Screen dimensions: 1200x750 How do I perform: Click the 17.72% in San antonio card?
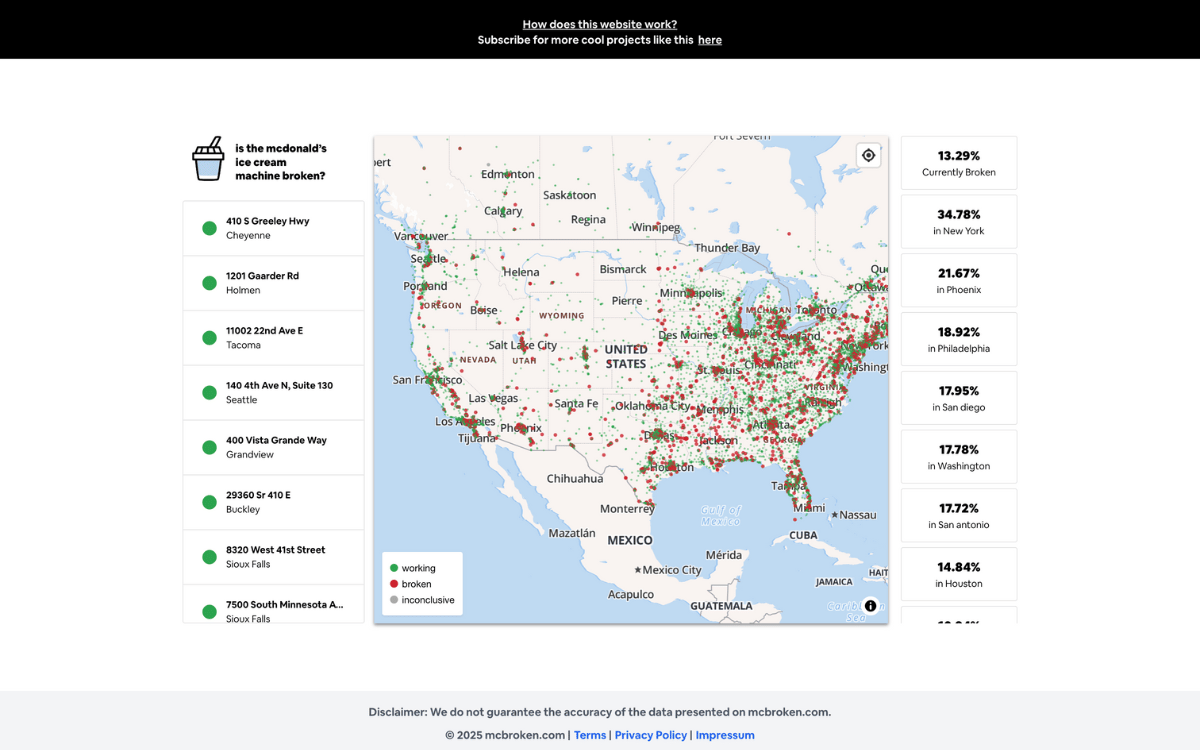[x=959, y=515]
